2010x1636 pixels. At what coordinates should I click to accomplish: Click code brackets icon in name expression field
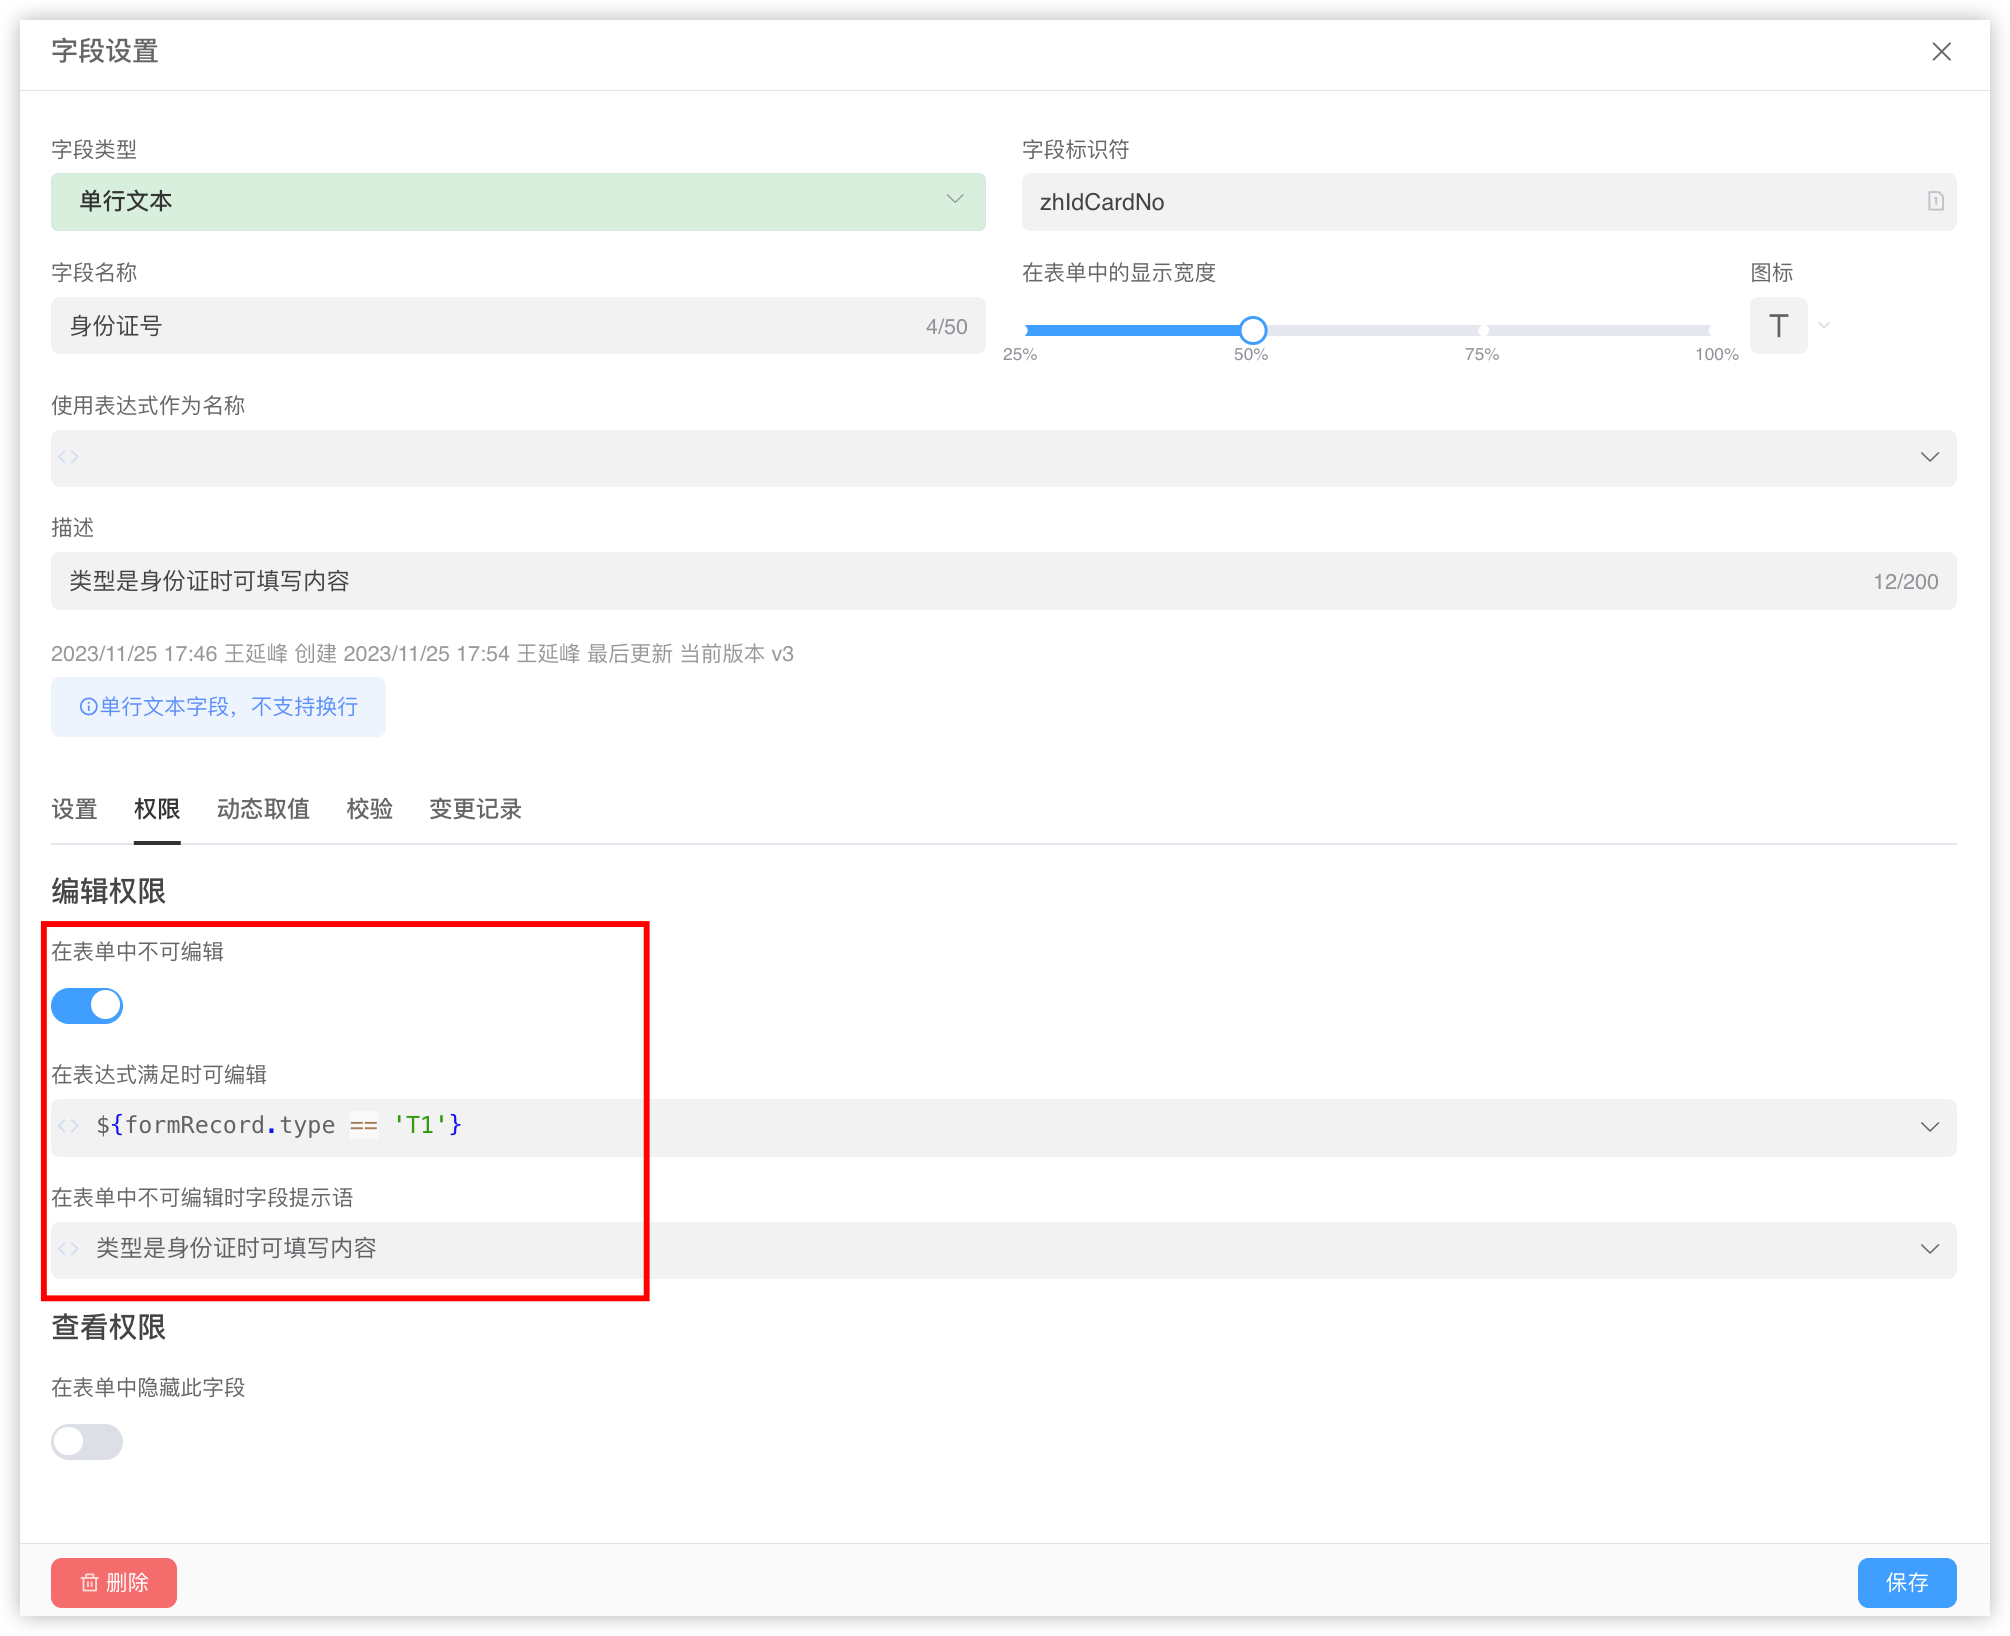click(x=68, y=457)
